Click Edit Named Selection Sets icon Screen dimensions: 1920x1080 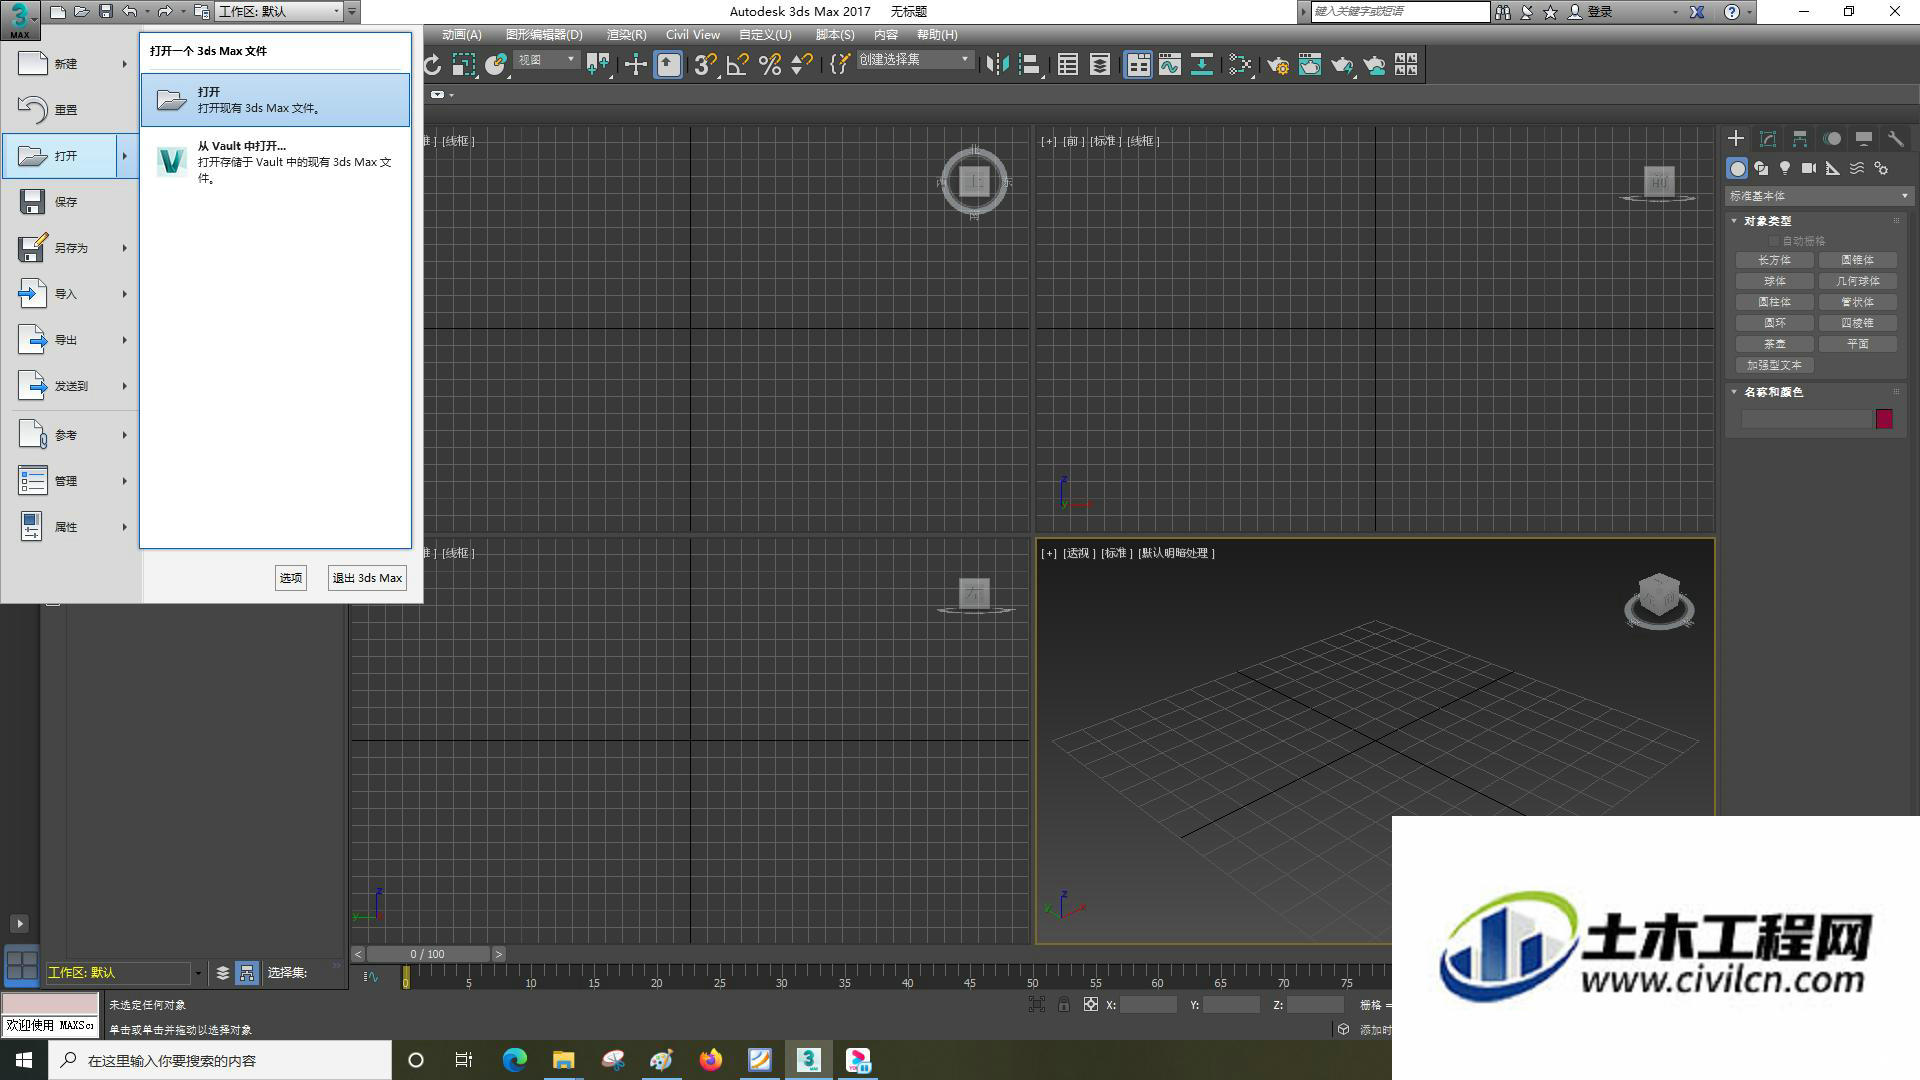point(840,65)
